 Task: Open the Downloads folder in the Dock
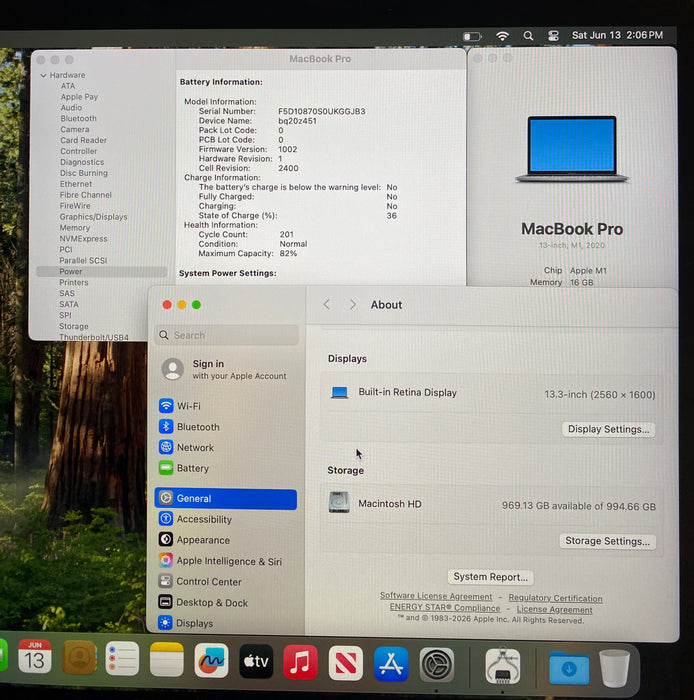[x=569, y=667]
